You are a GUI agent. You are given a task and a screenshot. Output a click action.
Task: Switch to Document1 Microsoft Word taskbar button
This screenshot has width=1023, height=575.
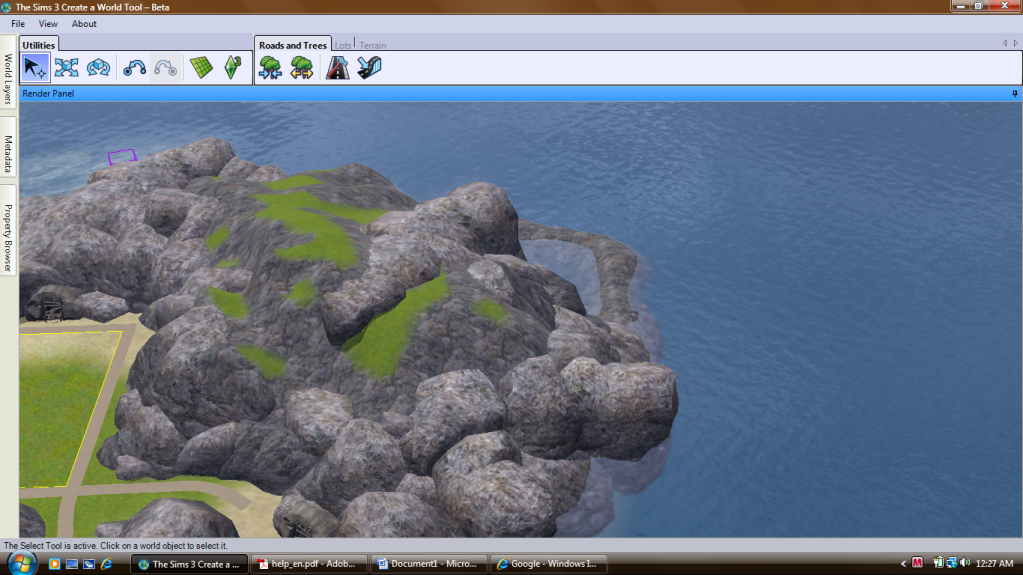[428, 564]
